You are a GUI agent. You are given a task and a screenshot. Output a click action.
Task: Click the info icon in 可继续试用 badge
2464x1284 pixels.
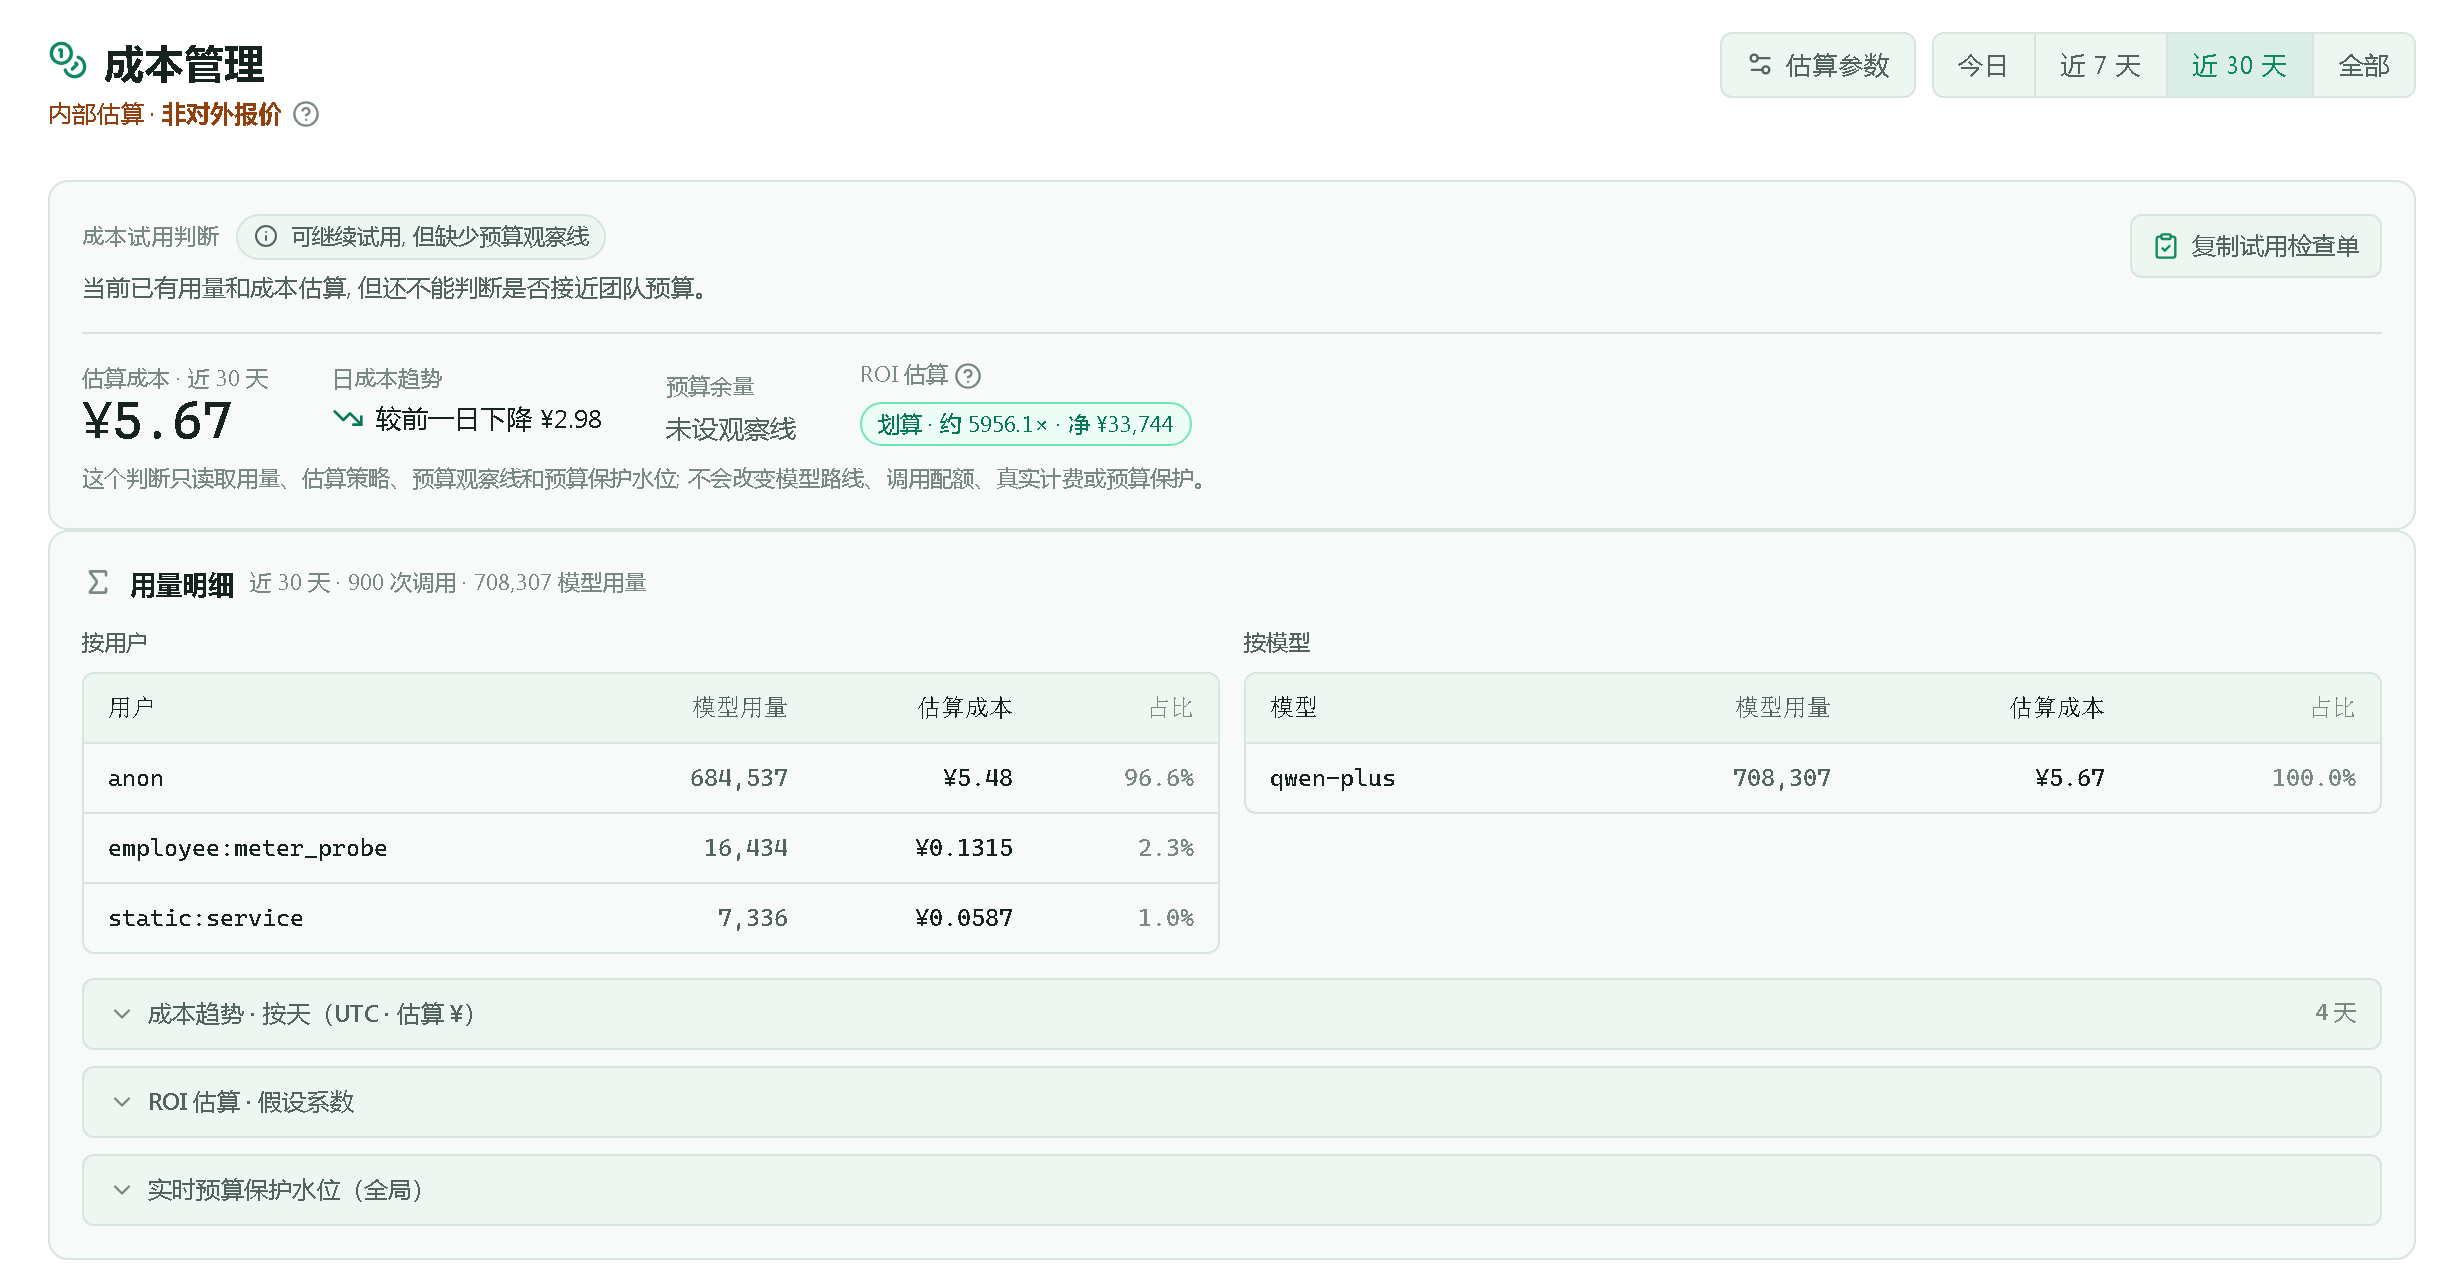tap(266, 237)
